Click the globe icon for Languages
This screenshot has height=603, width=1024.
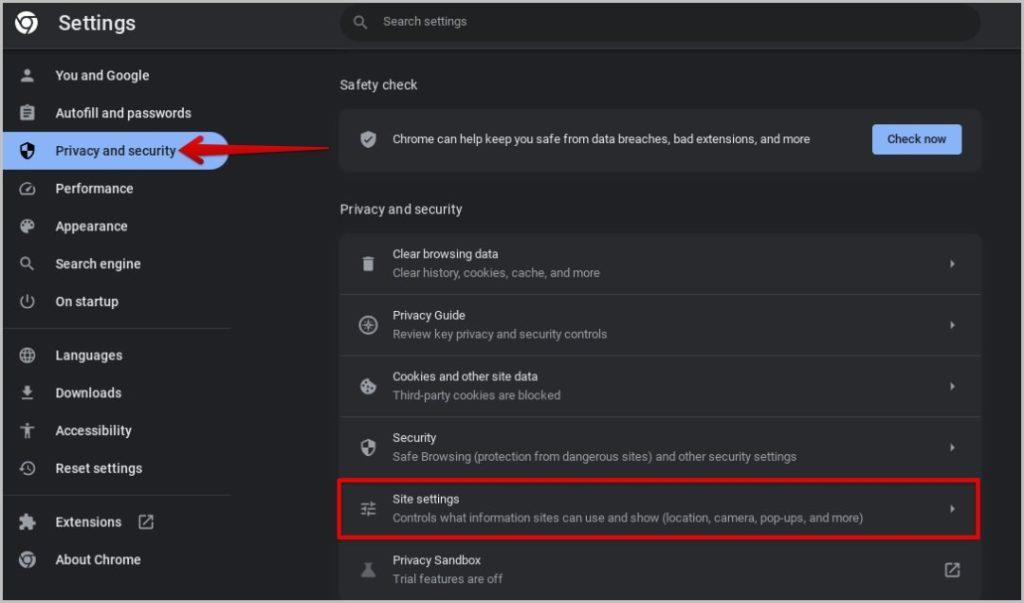coord(27,355)
